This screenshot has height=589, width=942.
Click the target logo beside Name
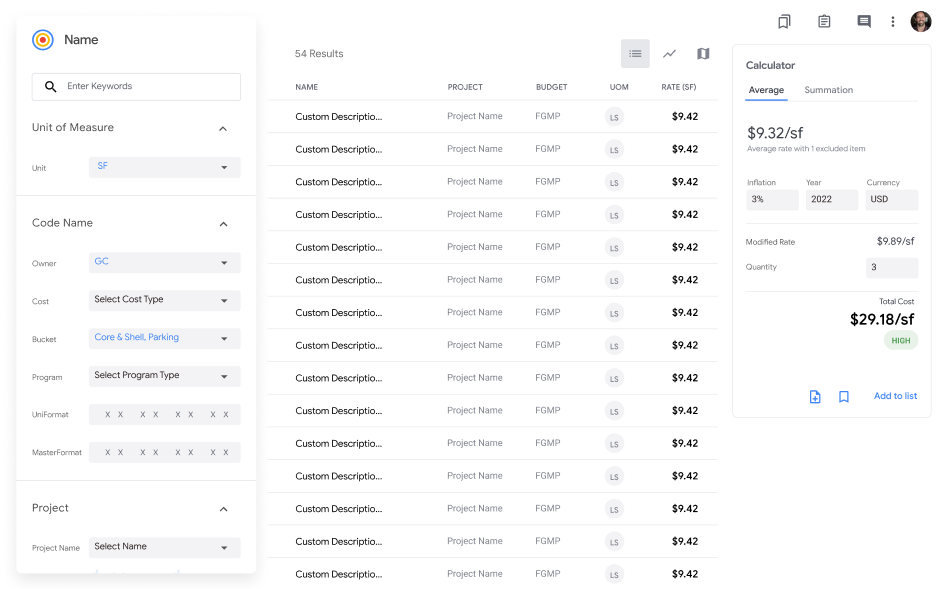(43, 40)
